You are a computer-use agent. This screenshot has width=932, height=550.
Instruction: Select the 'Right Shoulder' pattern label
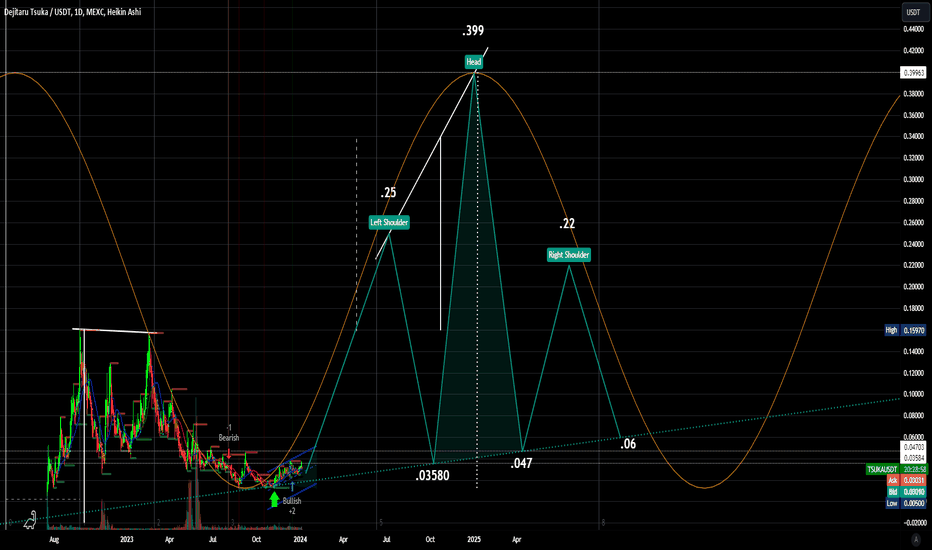[569, 254]
